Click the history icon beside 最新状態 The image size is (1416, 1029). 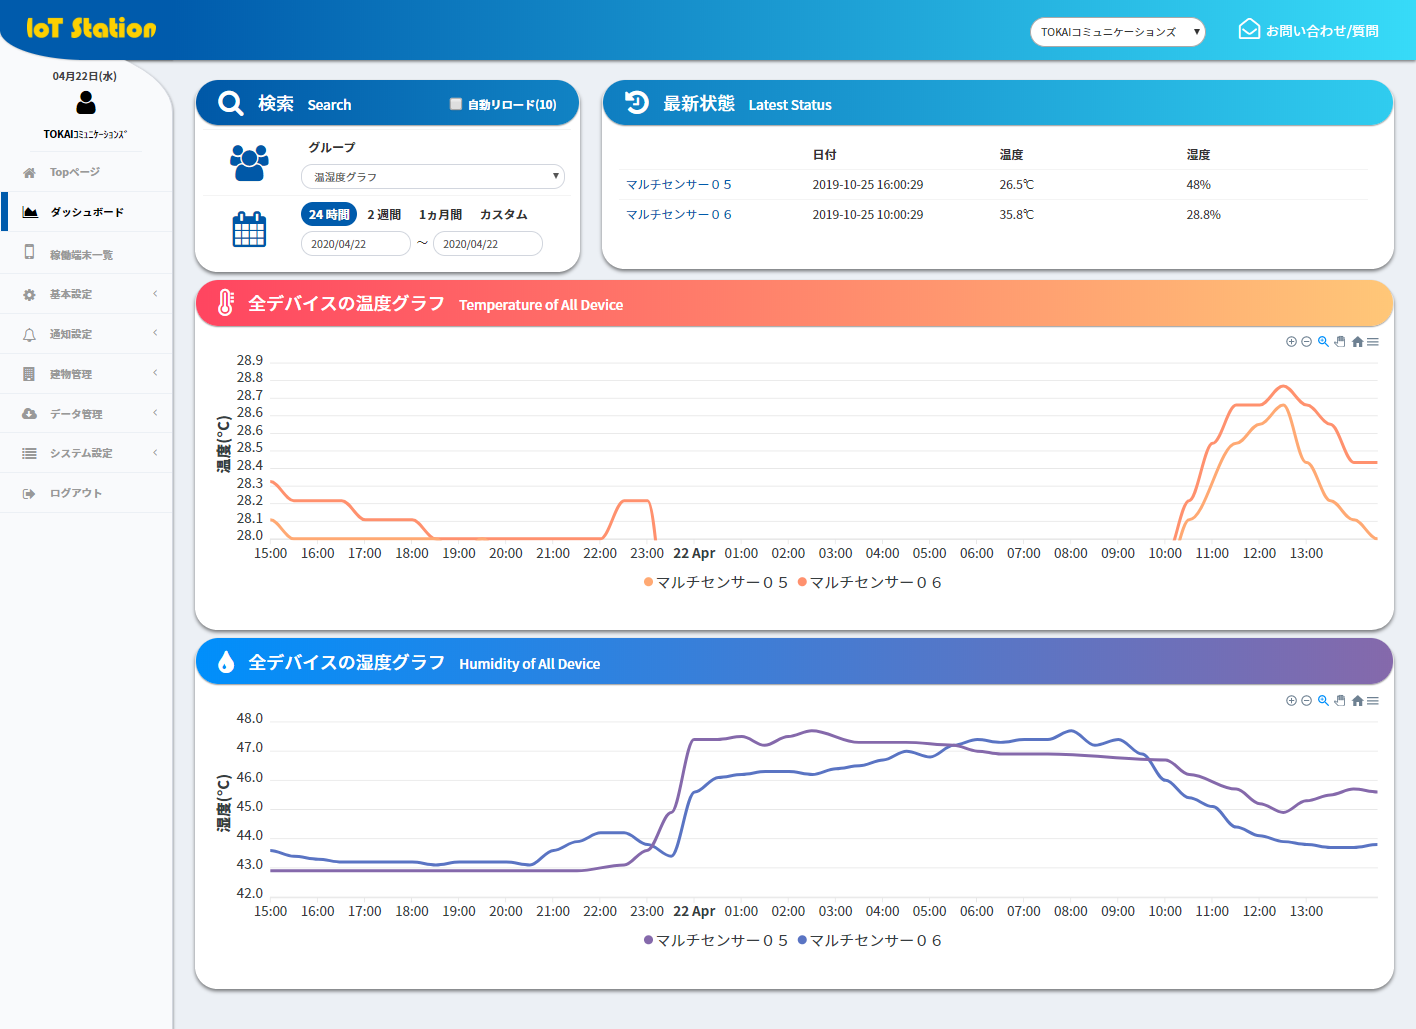tap(637, 103)
